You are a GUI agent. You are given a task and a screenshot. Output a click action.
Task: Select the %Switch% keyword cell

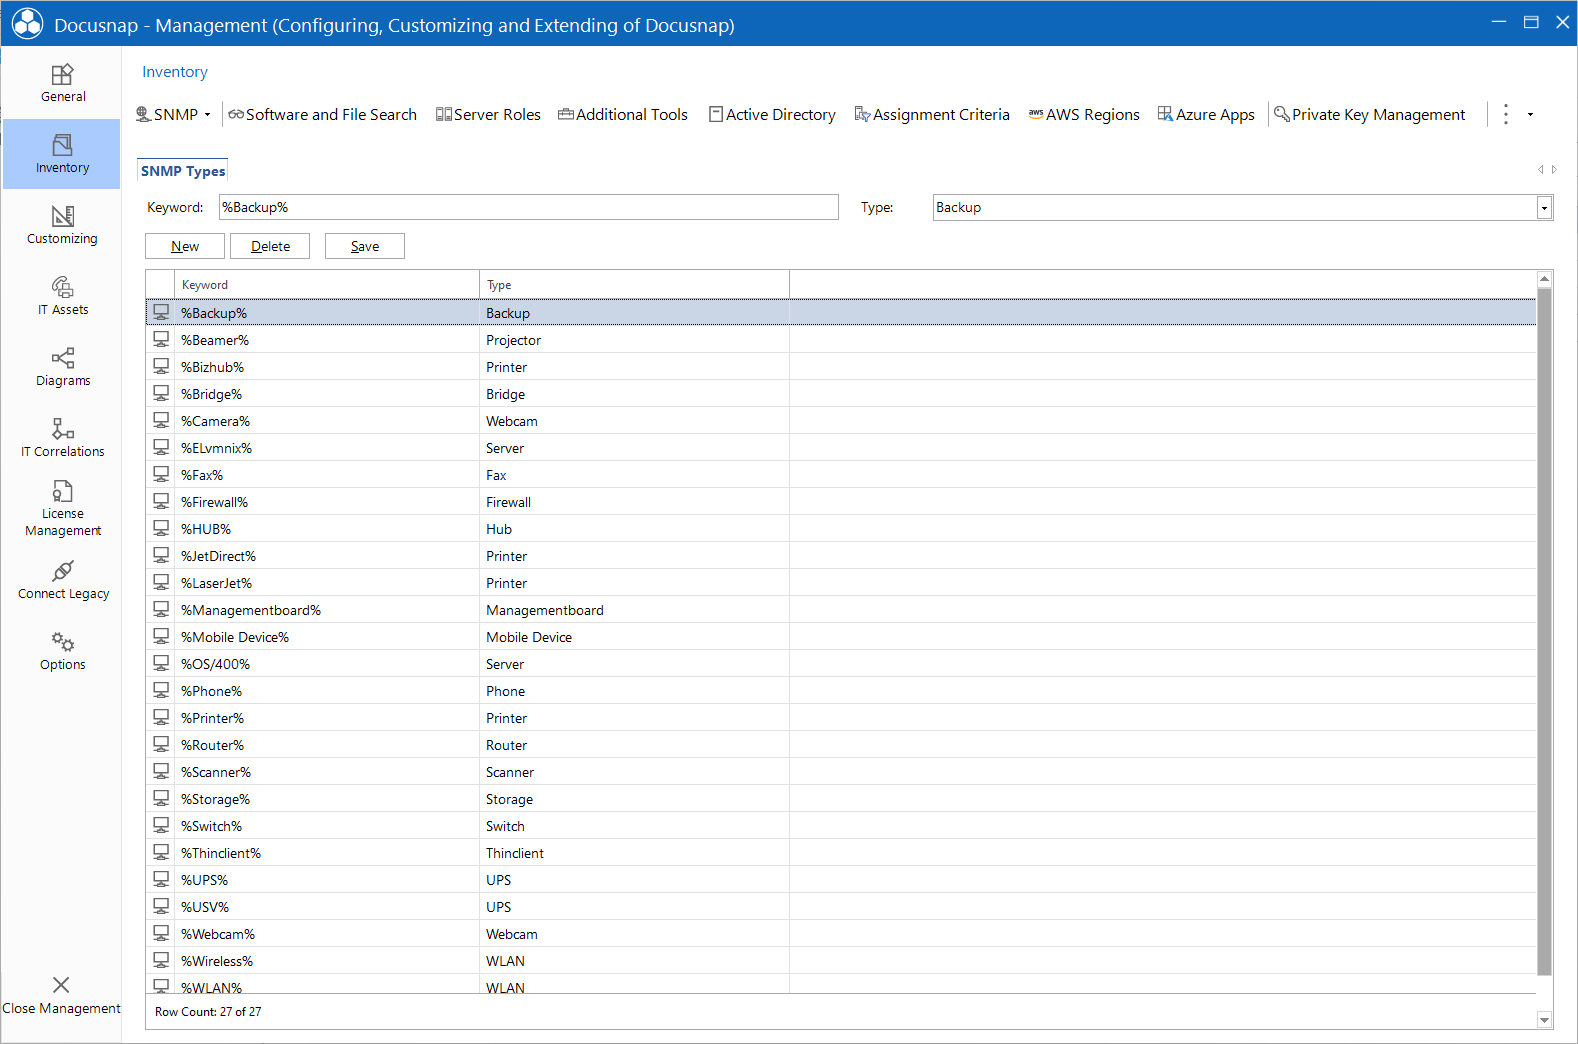point(327,826)
